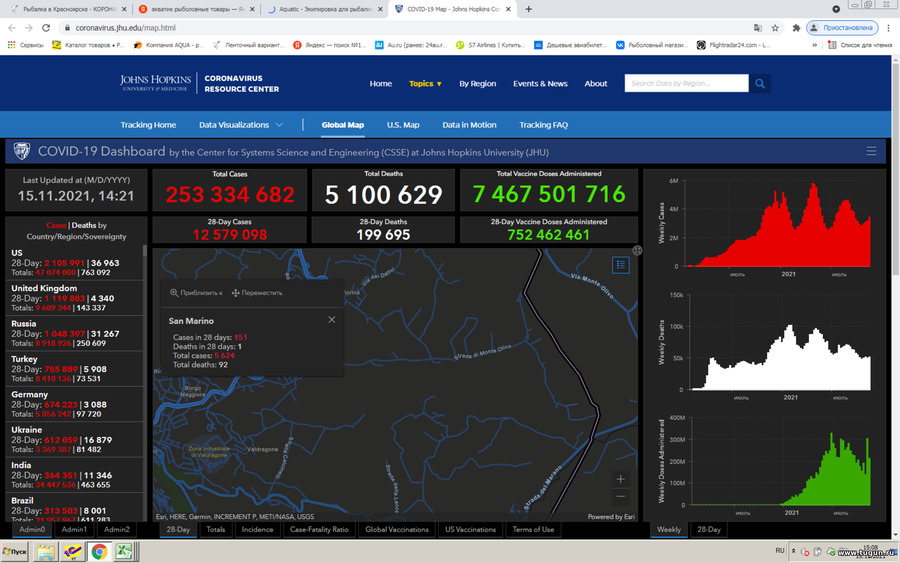Click the RU language indicator in tray

779,550
